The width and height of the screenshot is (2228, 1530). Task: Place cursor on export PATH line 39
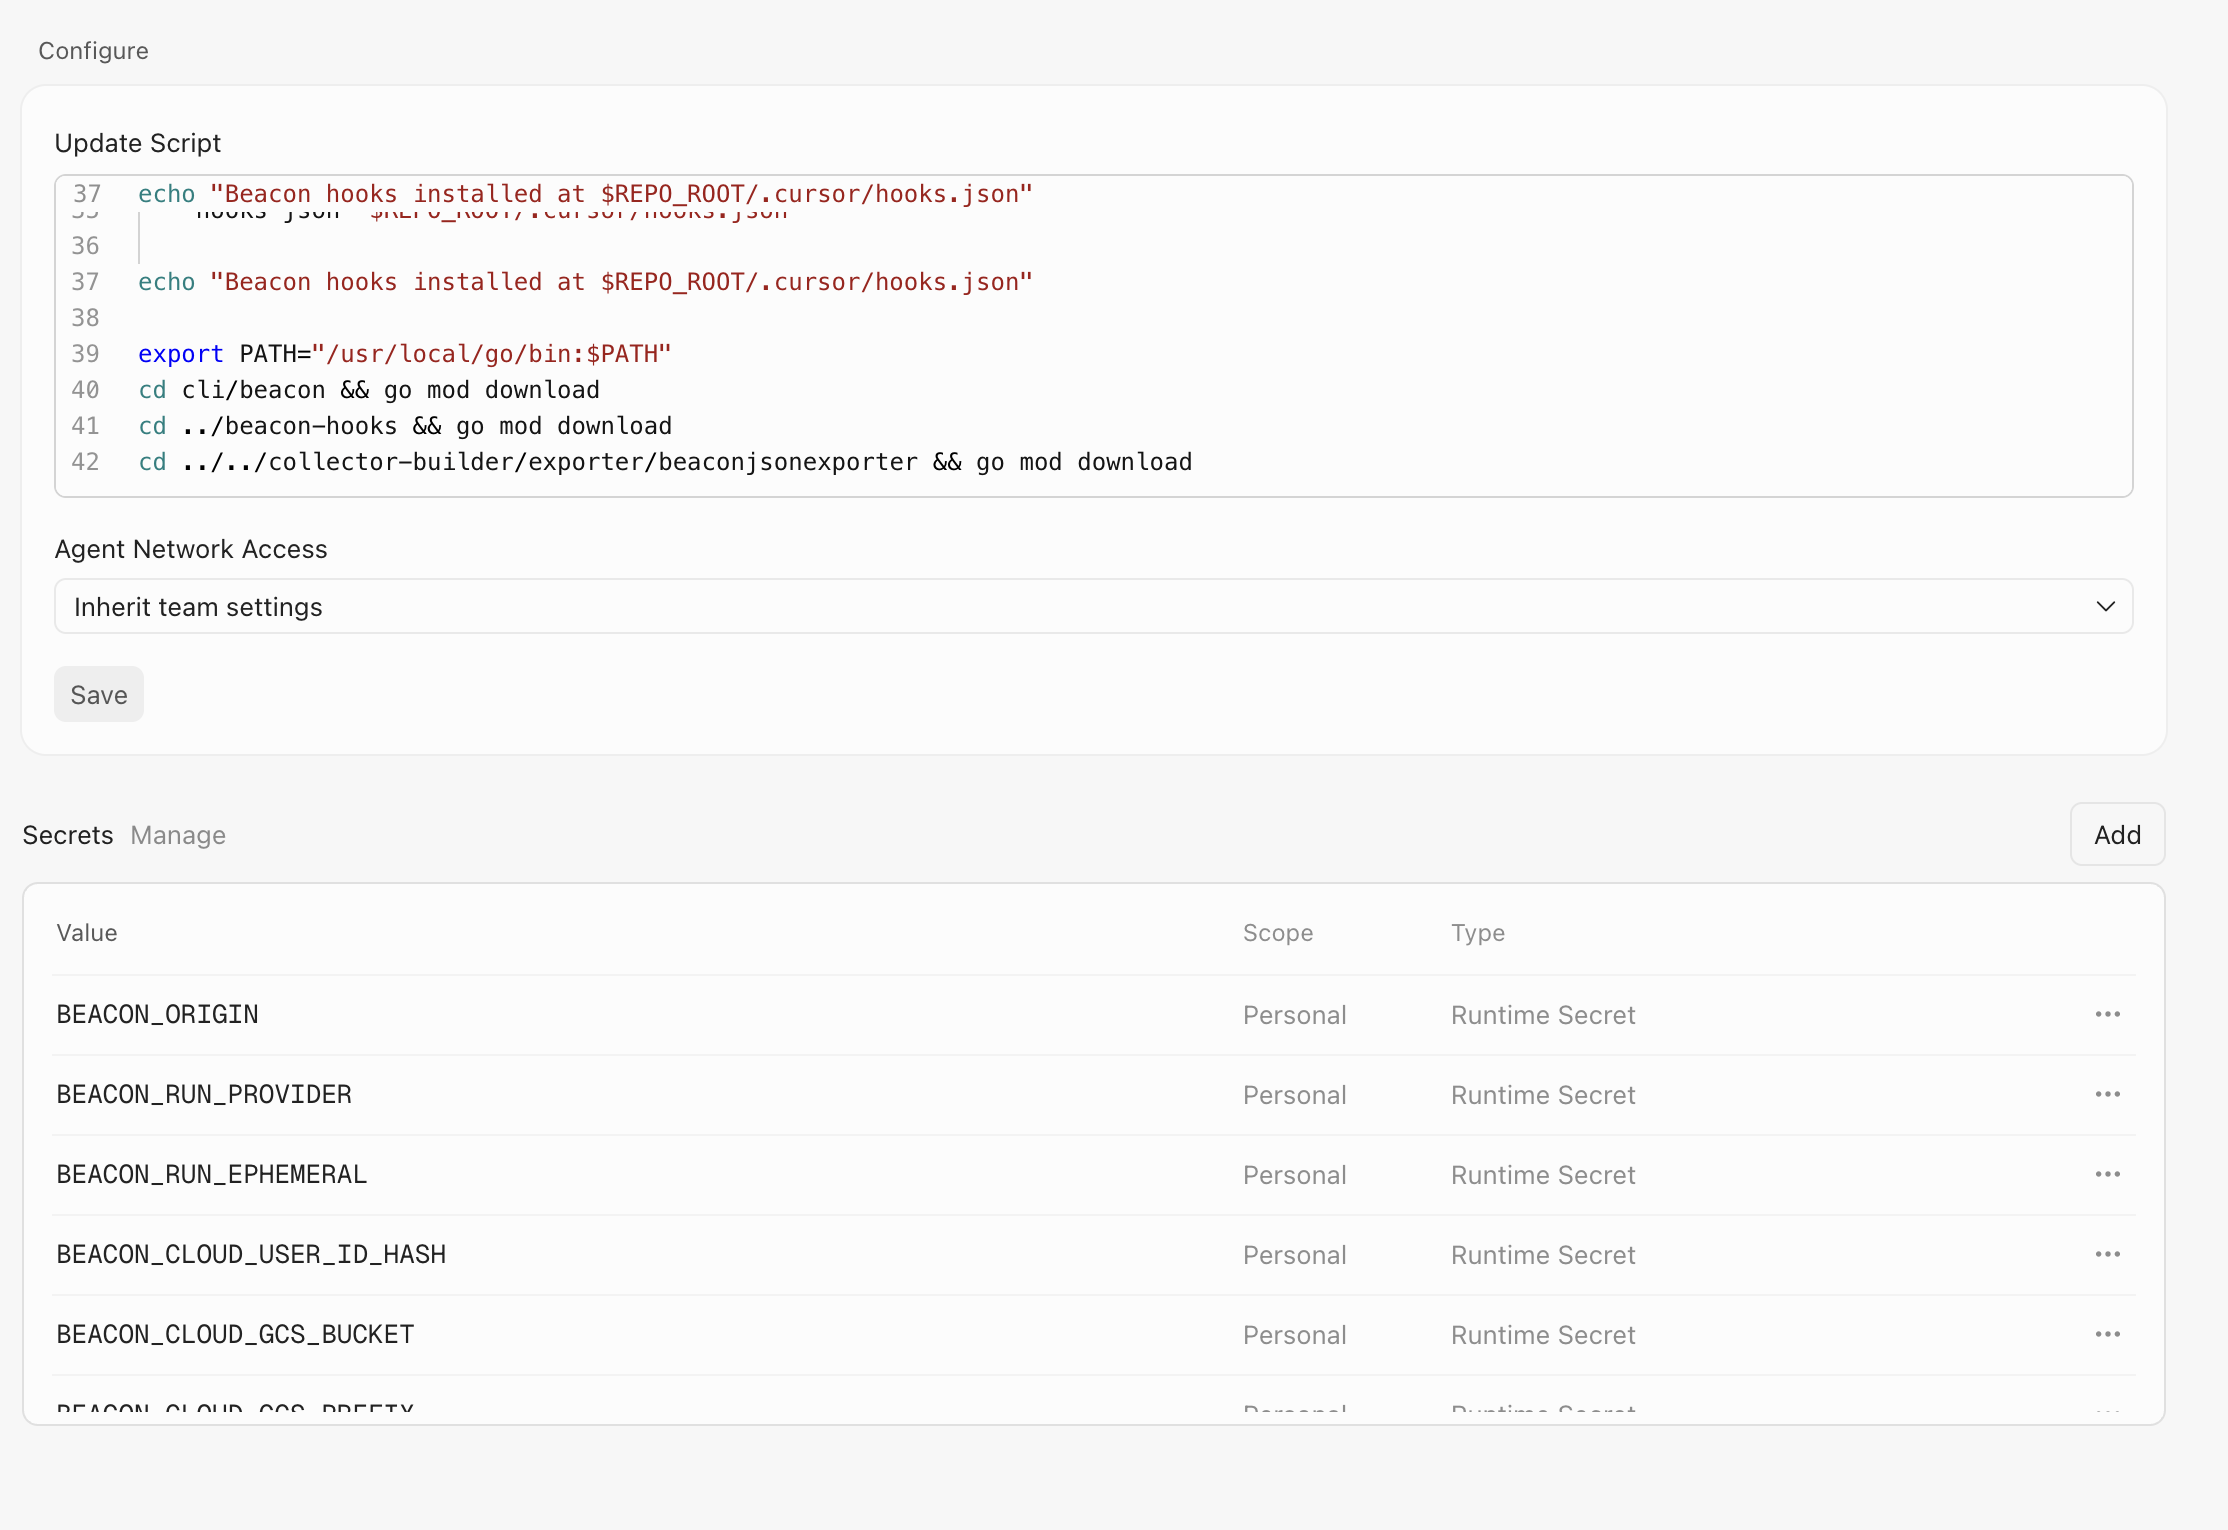pyautogui.click(x=405, y=354)
